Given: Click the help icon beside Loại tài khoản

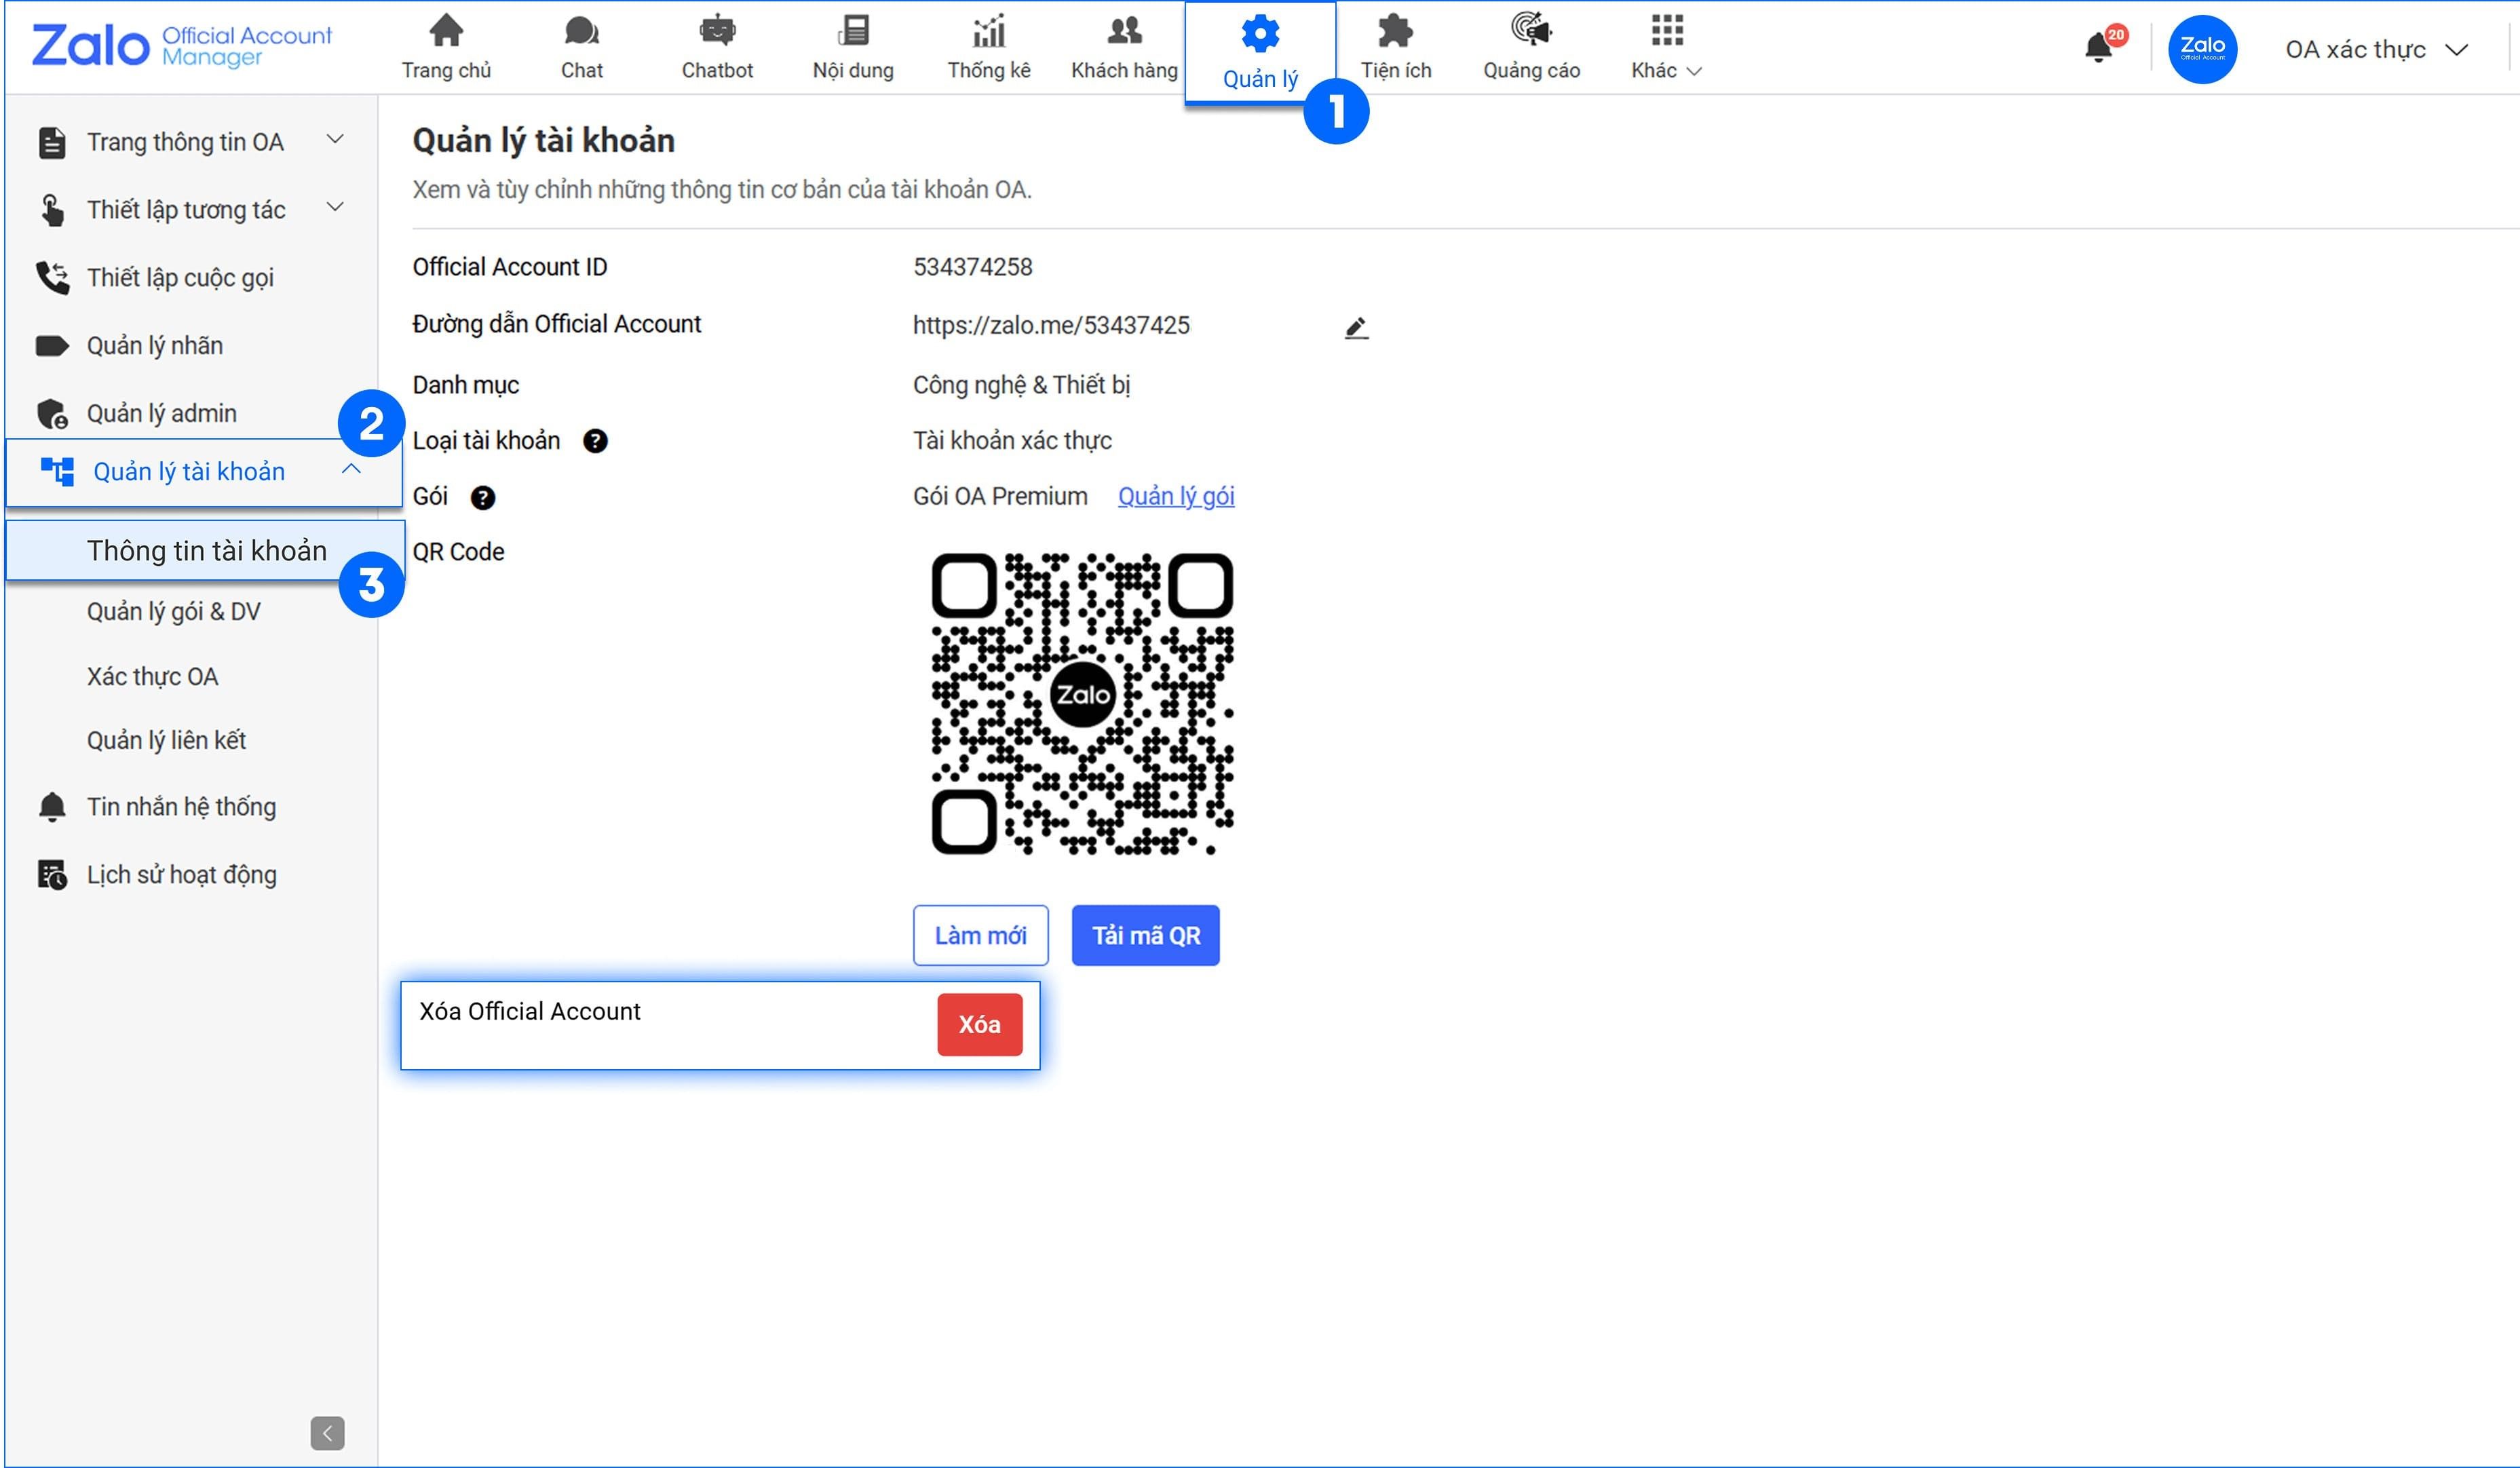Looking at the screenshot, I should [x=595, y=441].
